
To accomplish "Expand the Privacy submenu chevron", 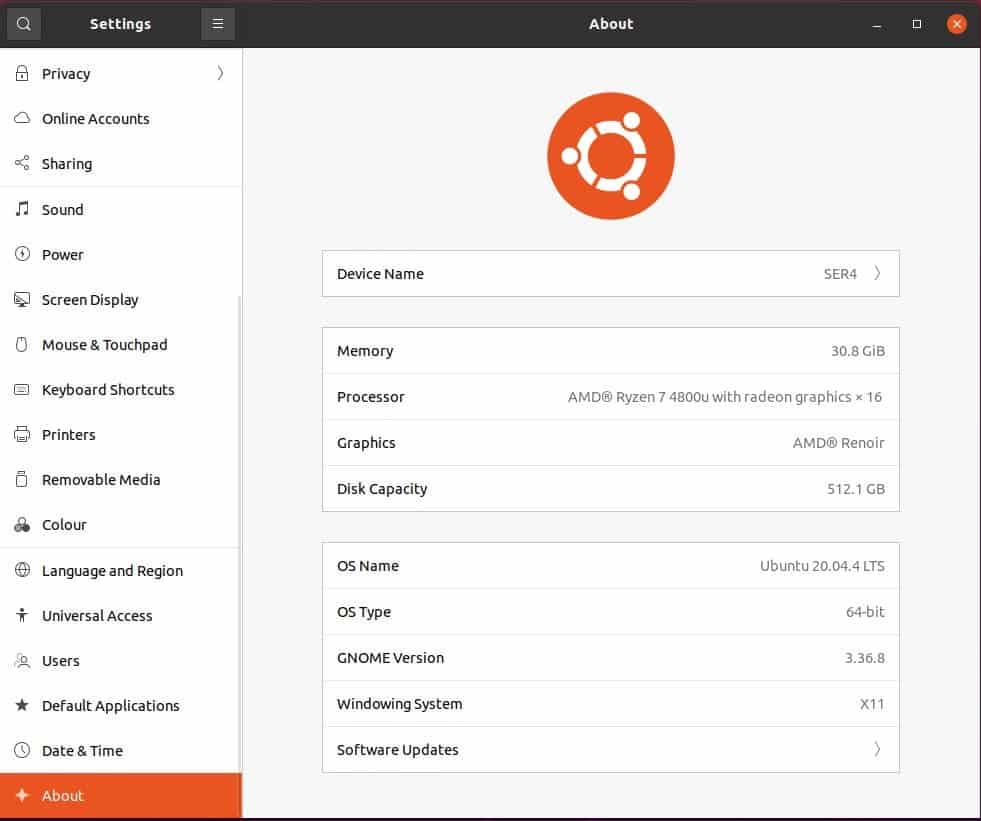I will tap(220, 73).
